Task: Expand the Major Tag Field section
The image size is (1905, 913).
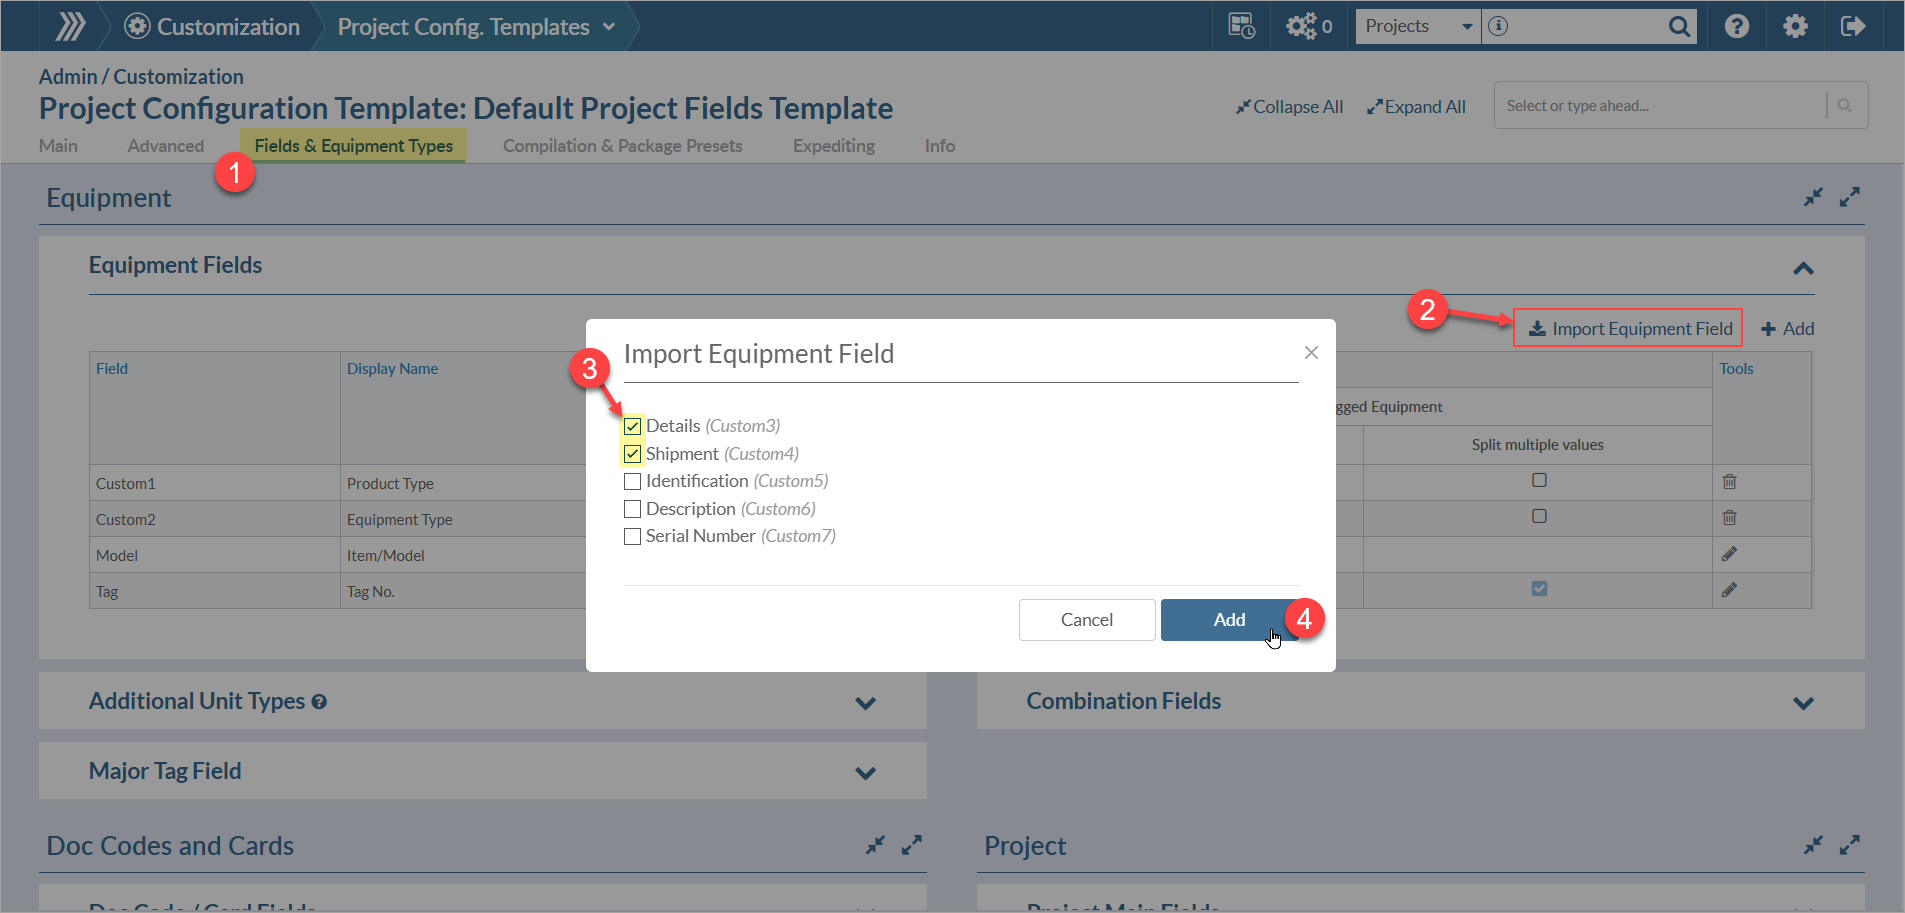Action: point(865,773)
